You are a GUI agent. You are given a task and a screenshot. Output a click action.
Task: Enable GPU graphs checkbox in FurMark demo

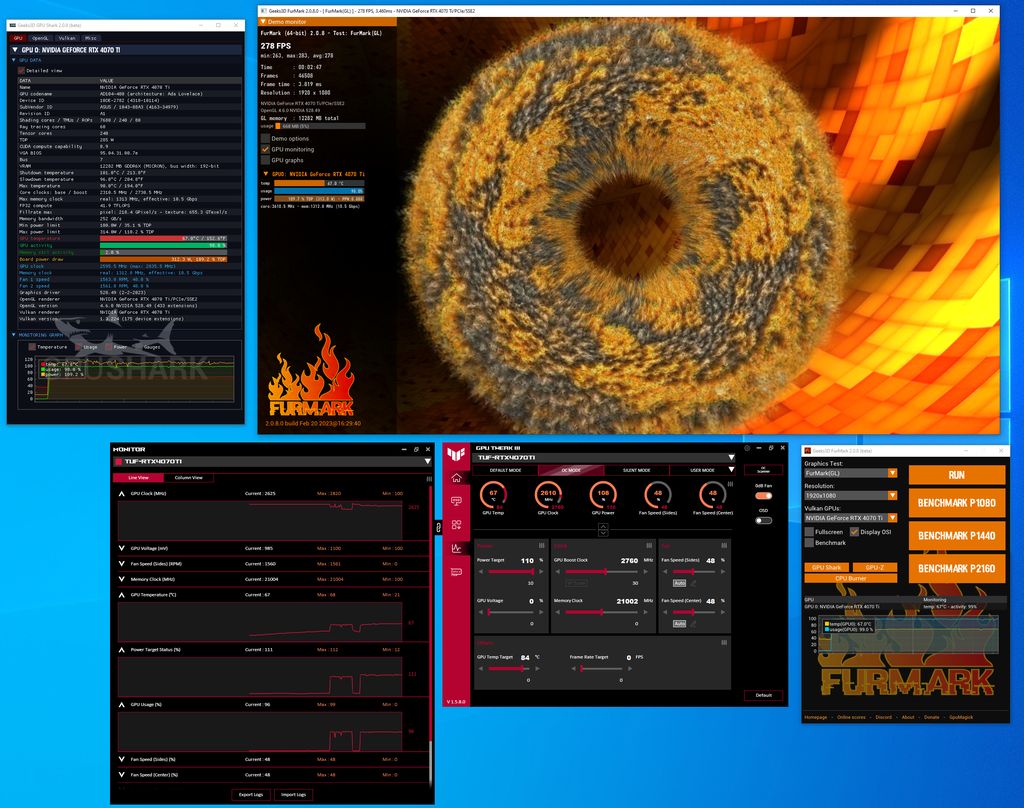265,160
